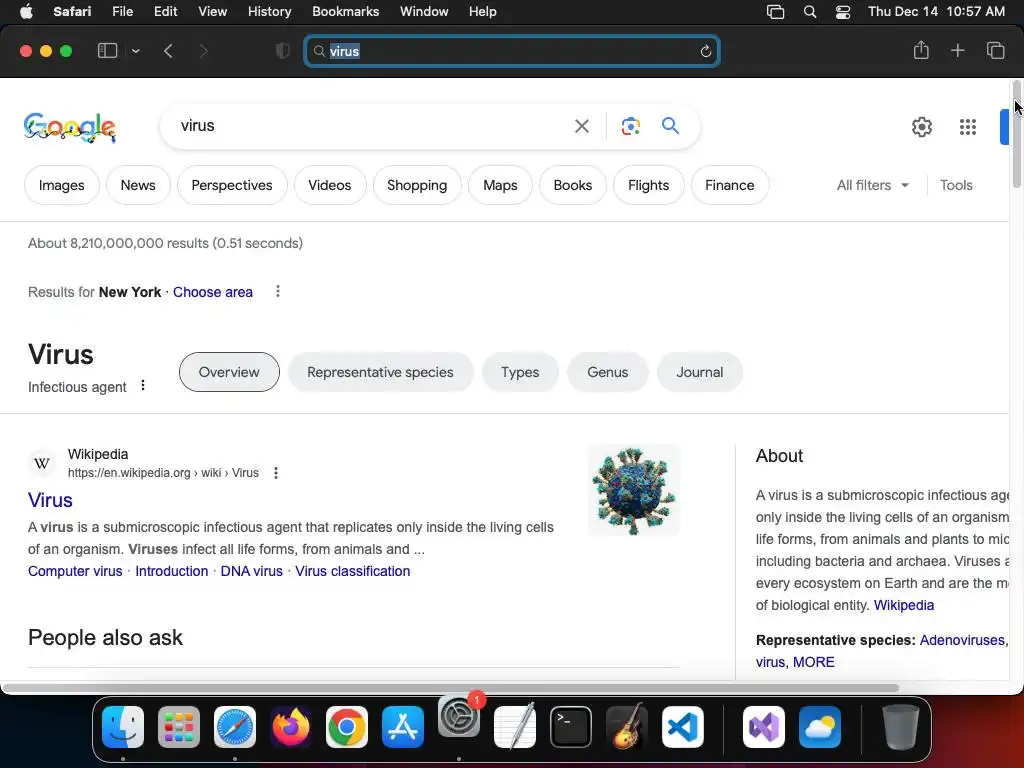Submit search with magnifier icon

coord(671,125)
